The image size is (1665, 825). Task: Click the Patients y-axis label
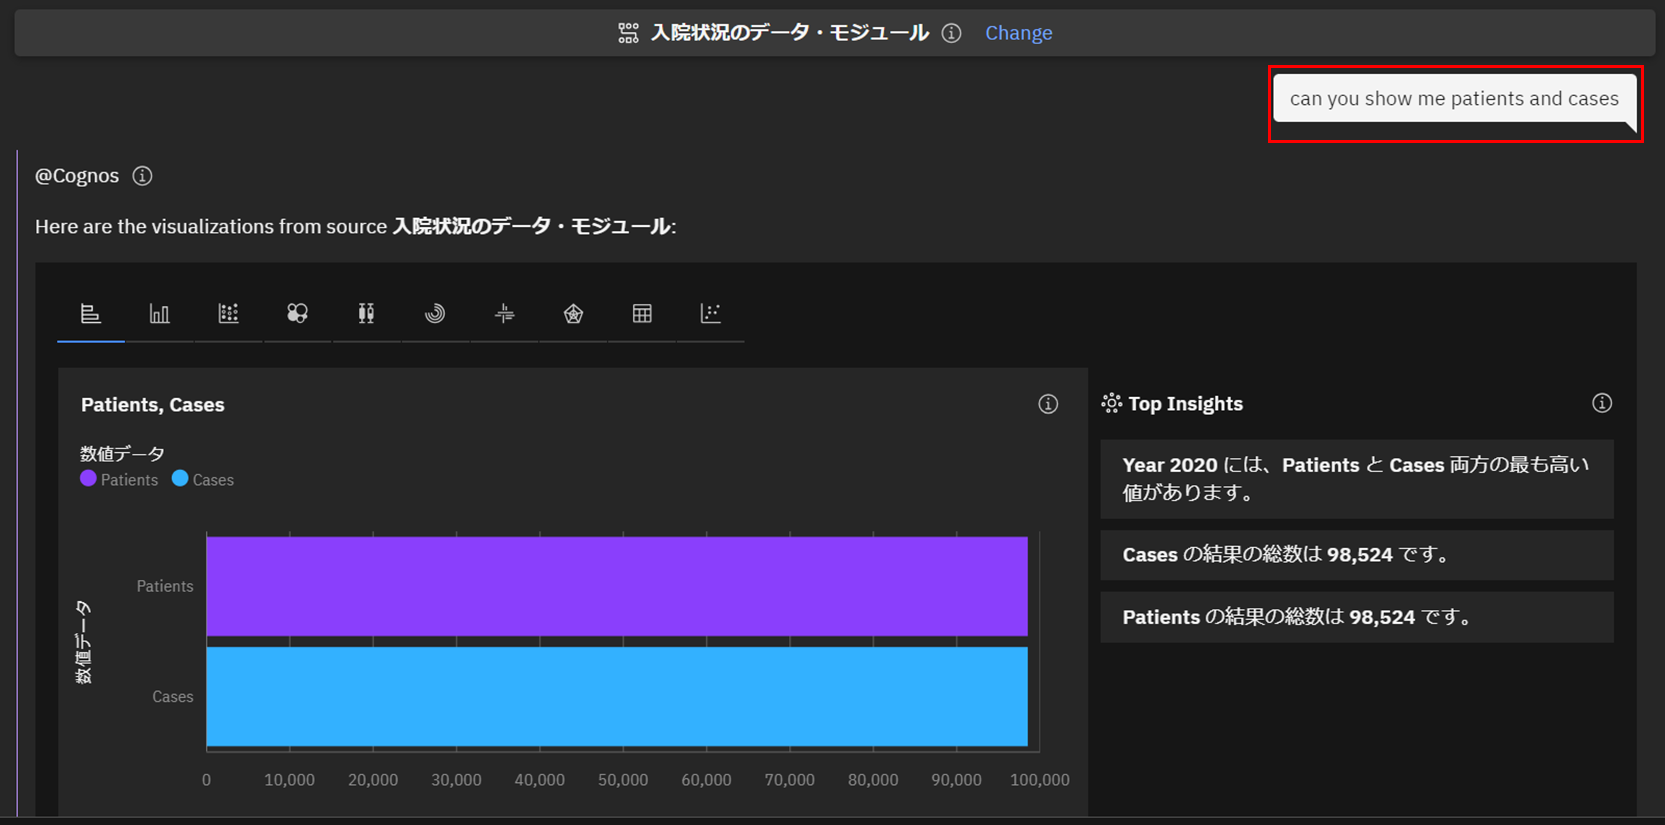(x=165, y=586)
